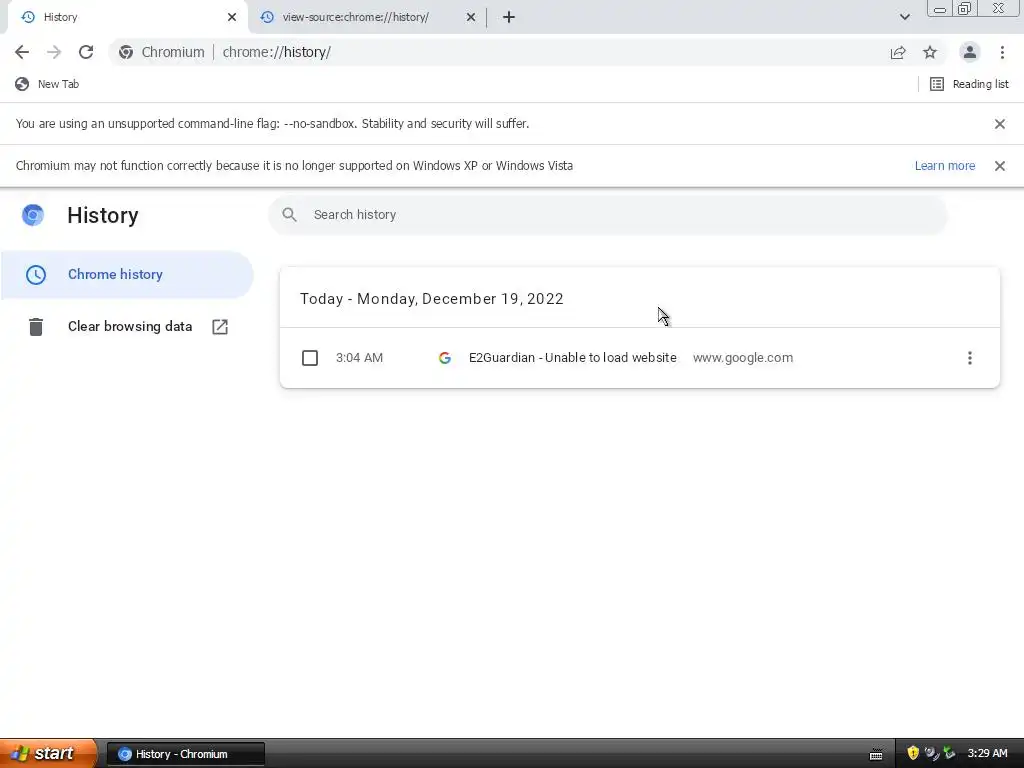The image size is (1024, 768).
Task: Select Chrome history in the sidebar
Action: coord(127,274)
